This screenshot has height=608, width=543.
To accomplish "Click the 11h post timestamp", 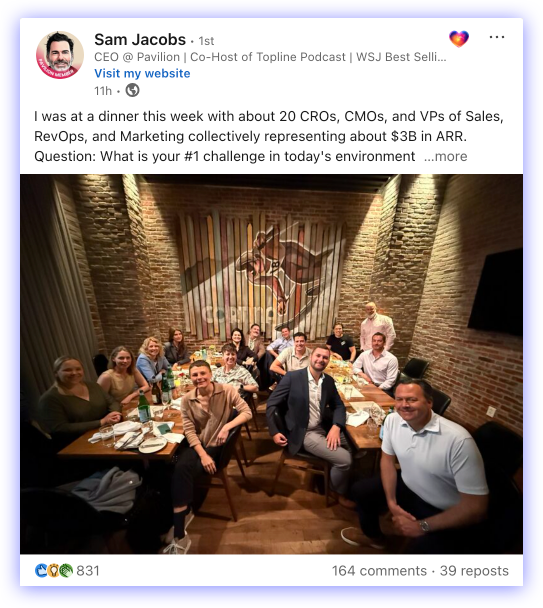I will pos(103,91).
